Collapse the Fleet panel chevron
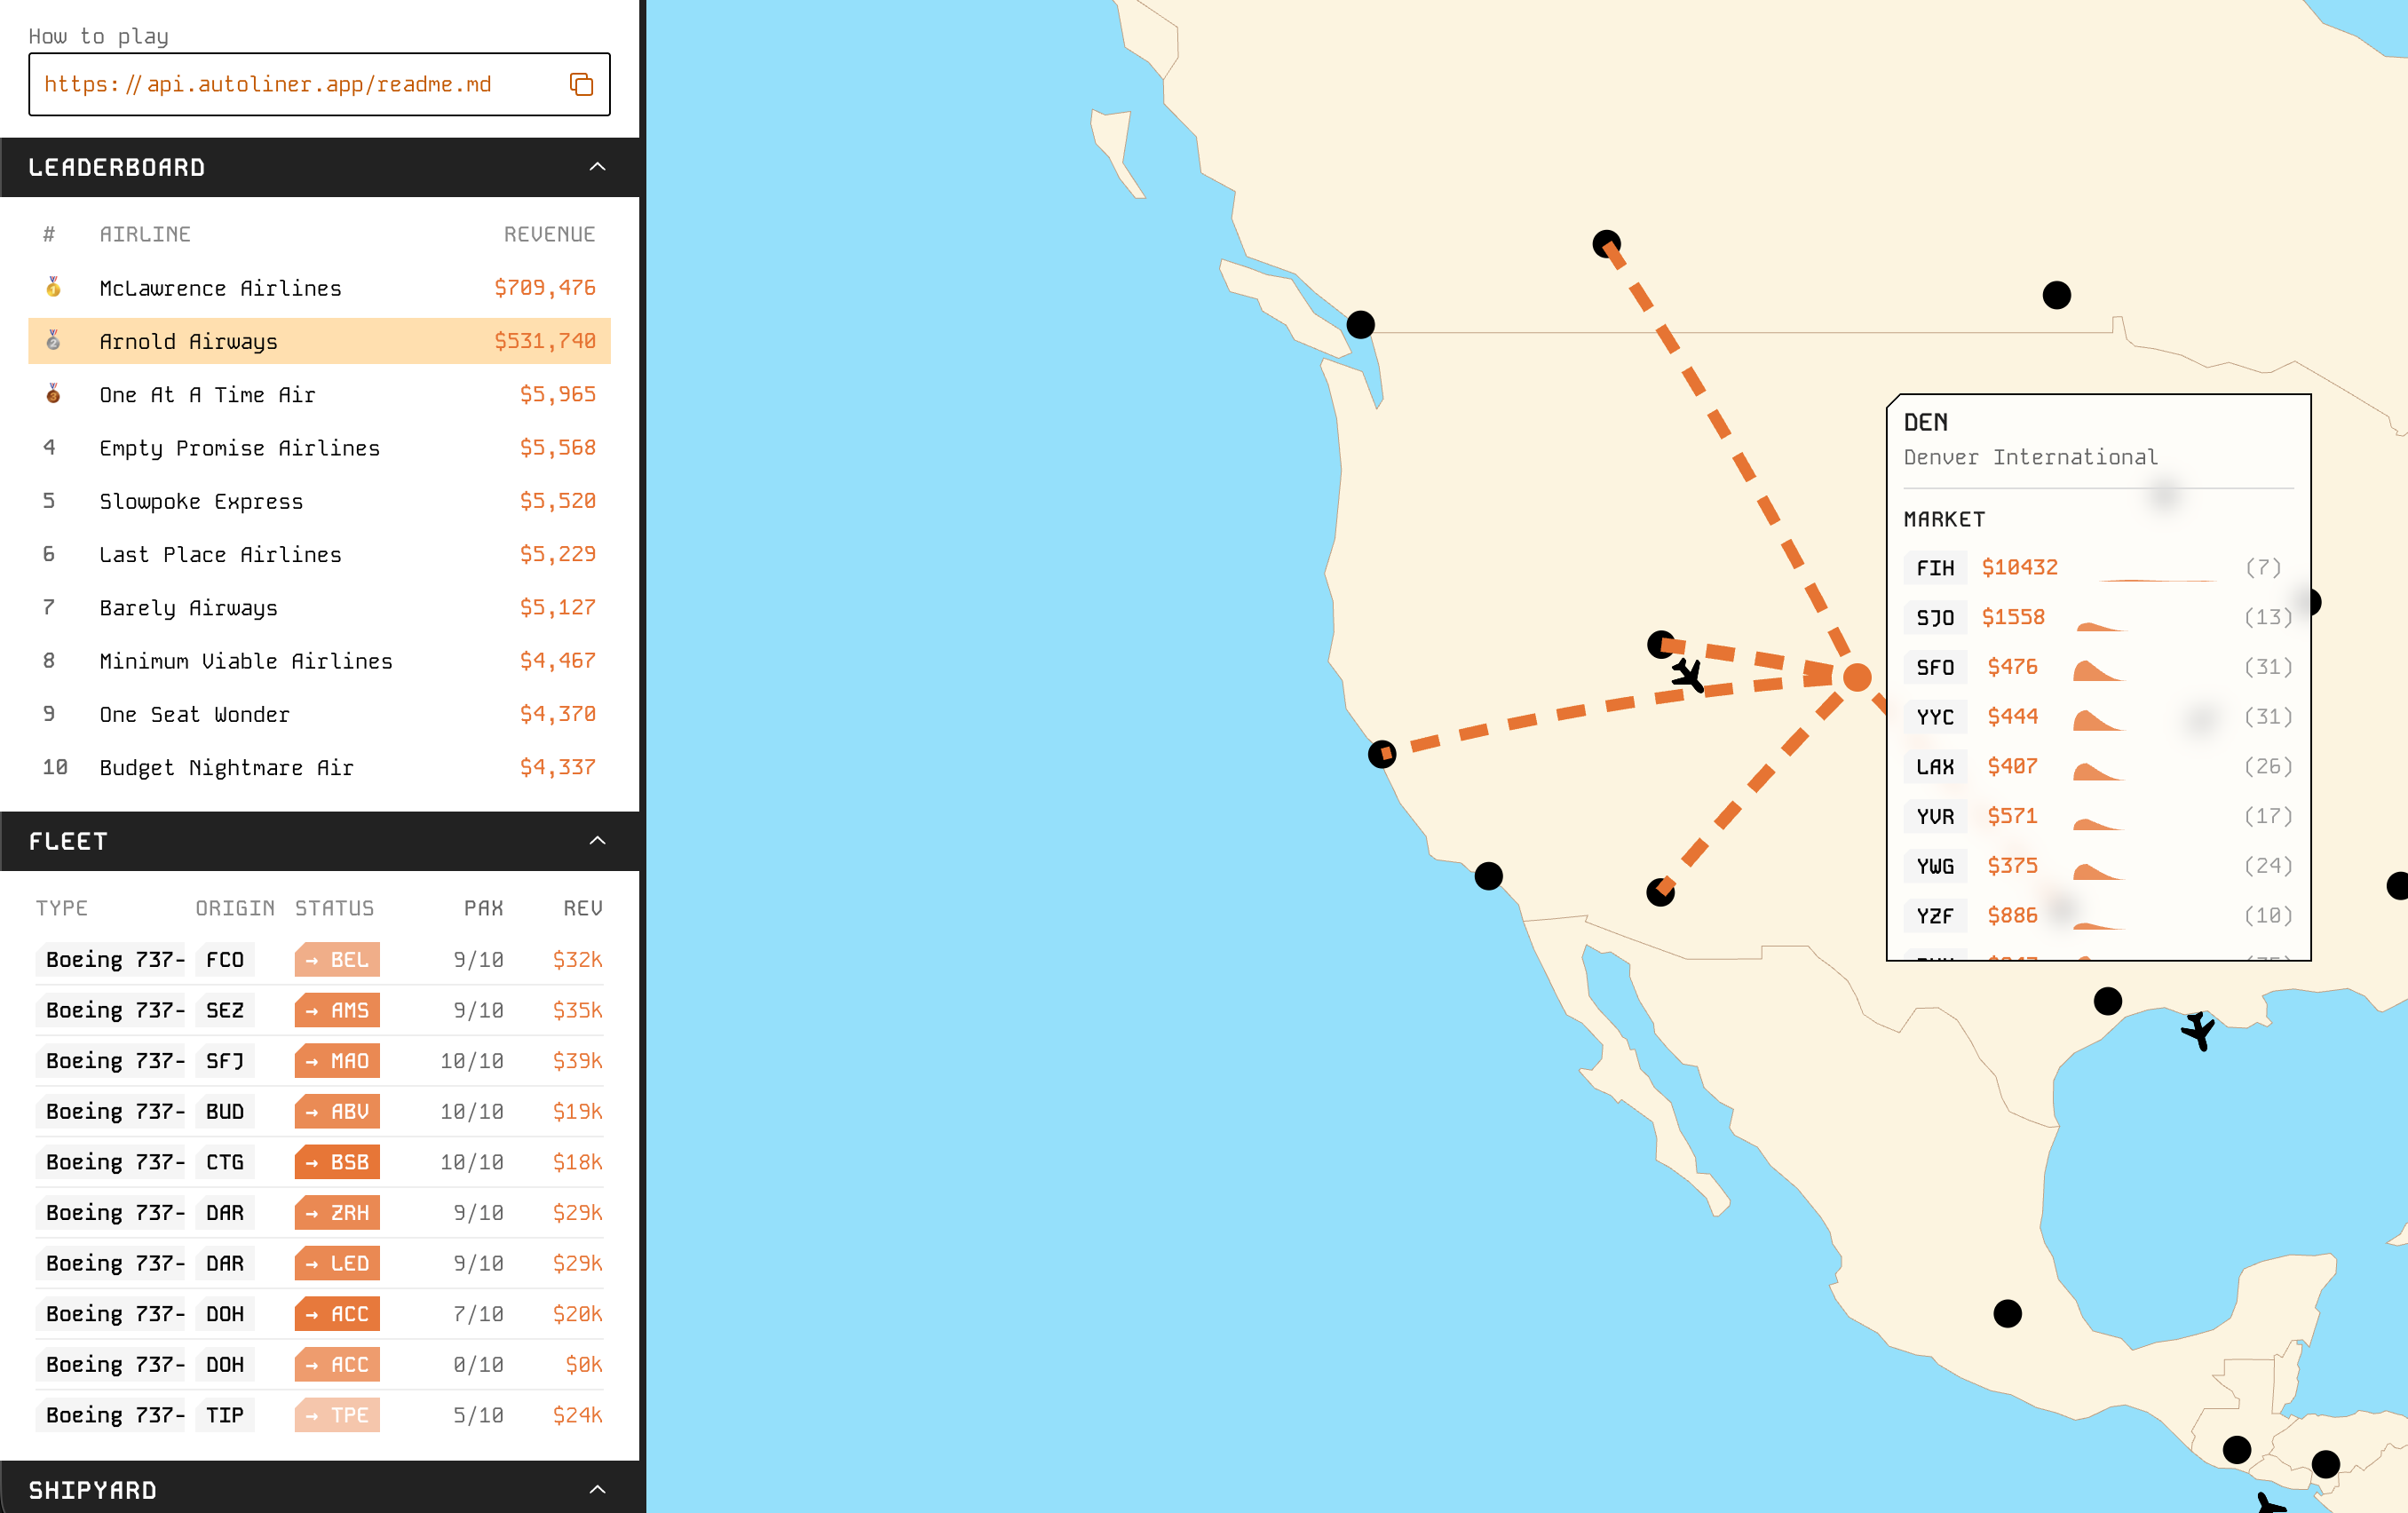2408x1513 pixels. point(597,841)
